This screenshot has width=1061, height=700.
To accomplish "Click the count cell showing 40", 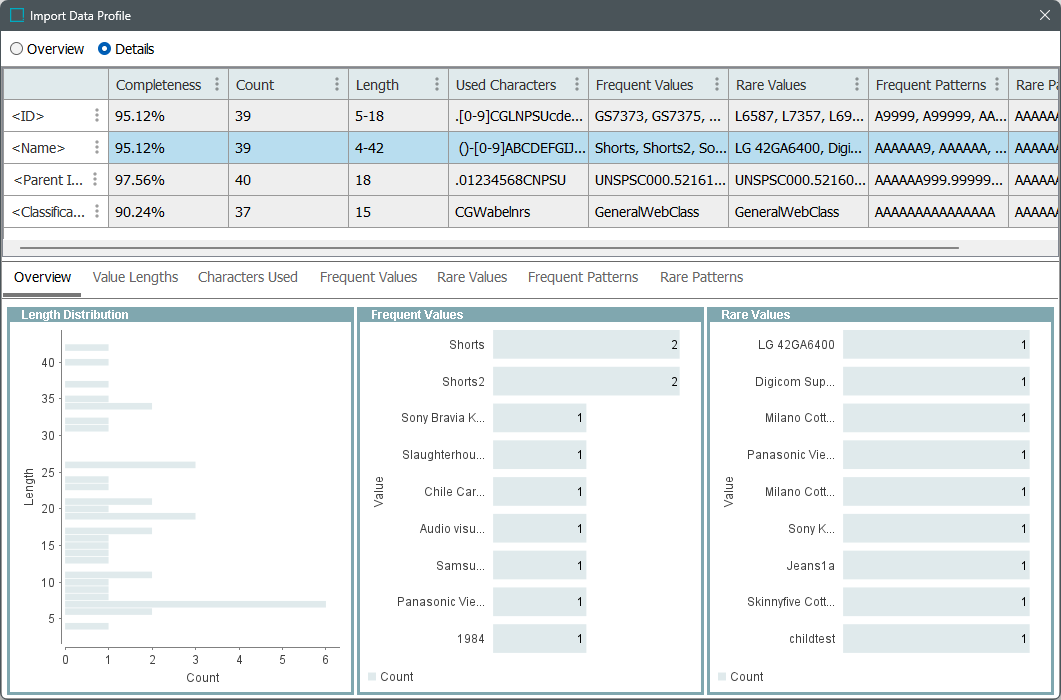I will click(288, 179).
